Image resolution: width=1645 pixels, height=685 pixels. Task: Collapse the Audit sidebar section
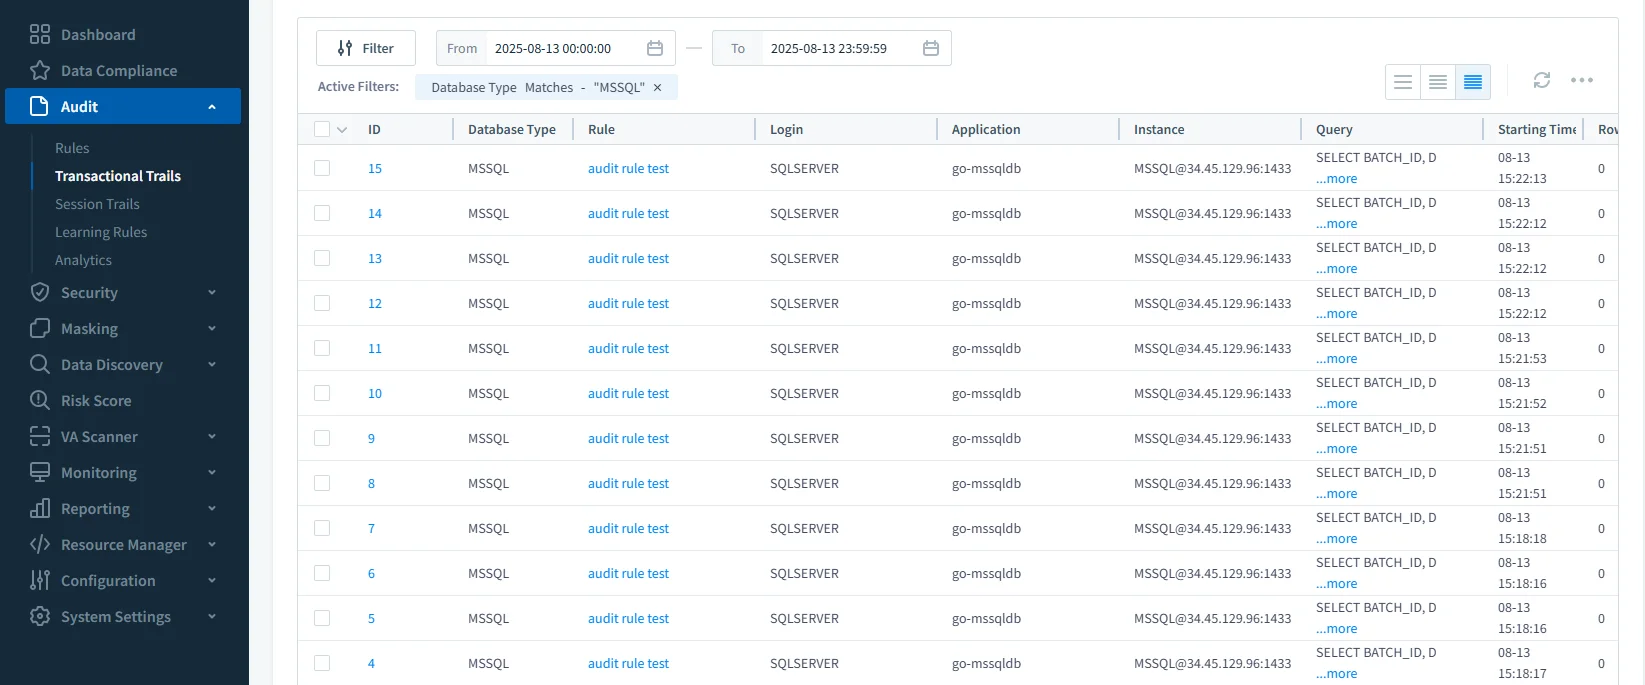(211, 107)
